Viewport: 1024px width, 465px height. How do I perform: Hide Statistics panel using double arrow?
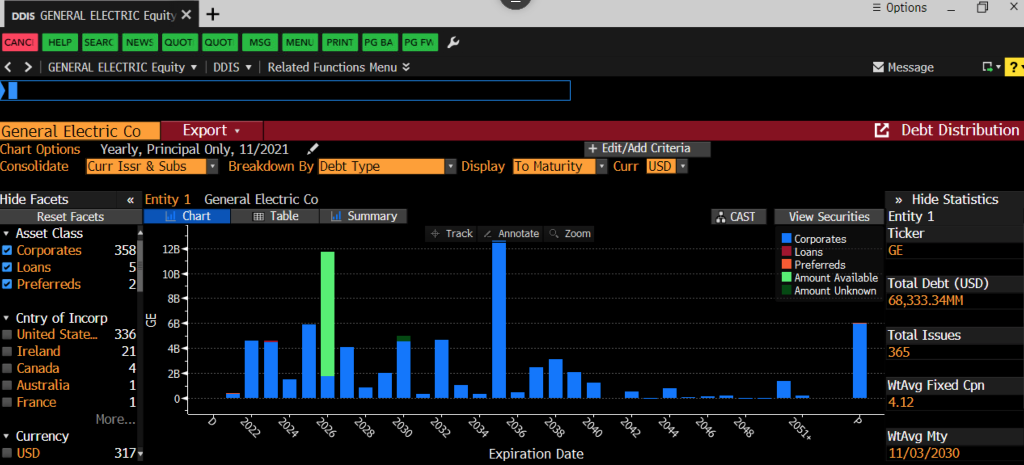pyautogui.click(x=899, y=200)
